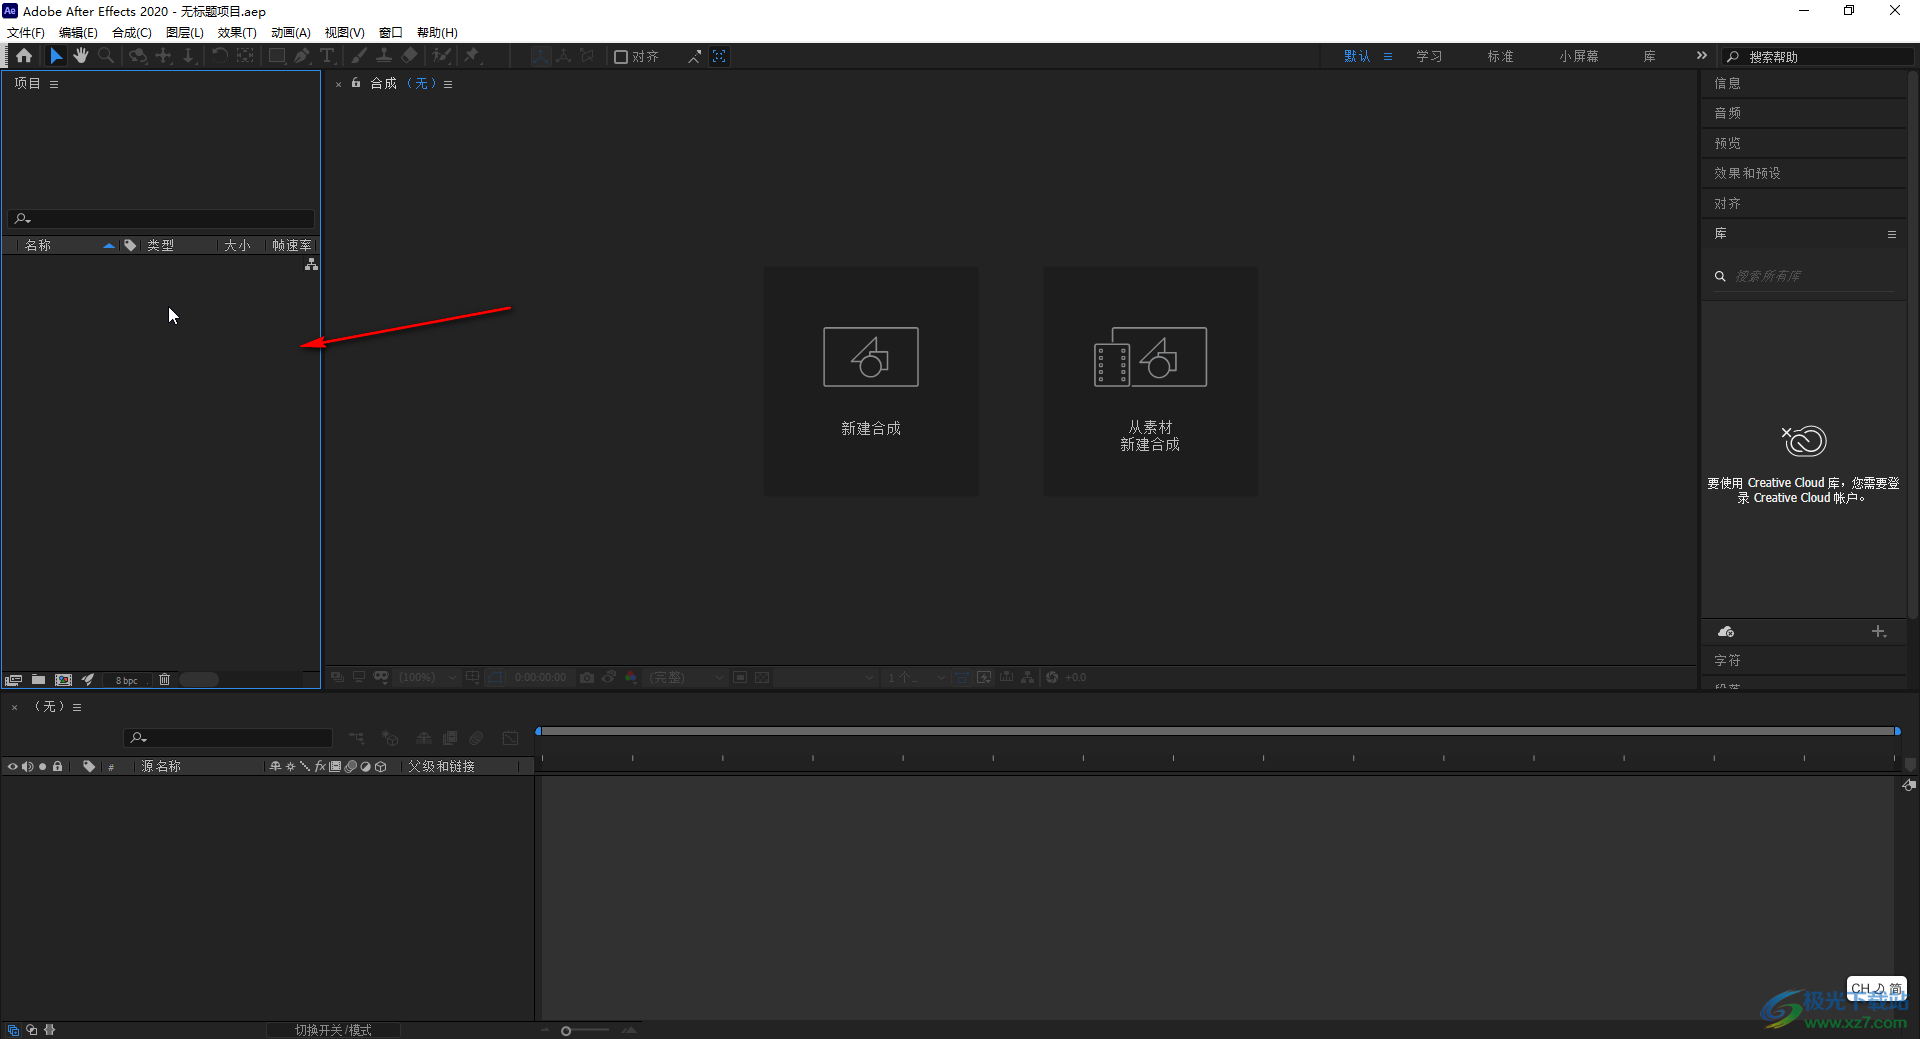Open the 合成(C) menu
This screenshot has height=1039, width=1920.
(132, 32)
